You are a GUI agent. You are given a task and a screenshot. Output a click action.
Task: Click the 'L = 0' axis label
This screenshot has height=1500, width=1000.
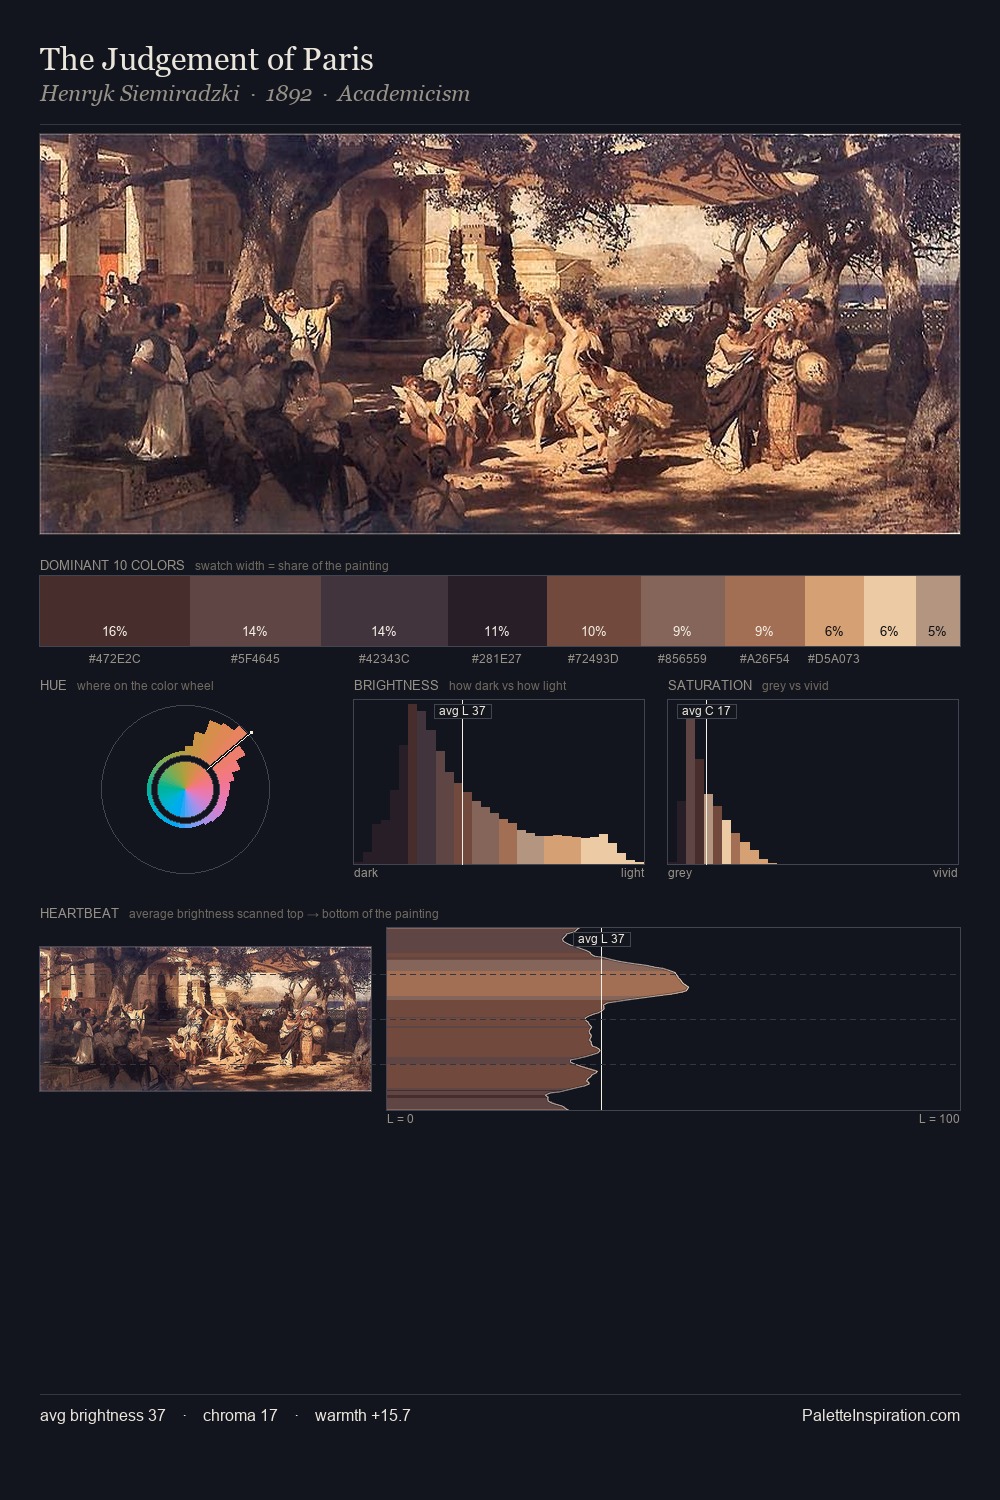tap(400, 1119)
